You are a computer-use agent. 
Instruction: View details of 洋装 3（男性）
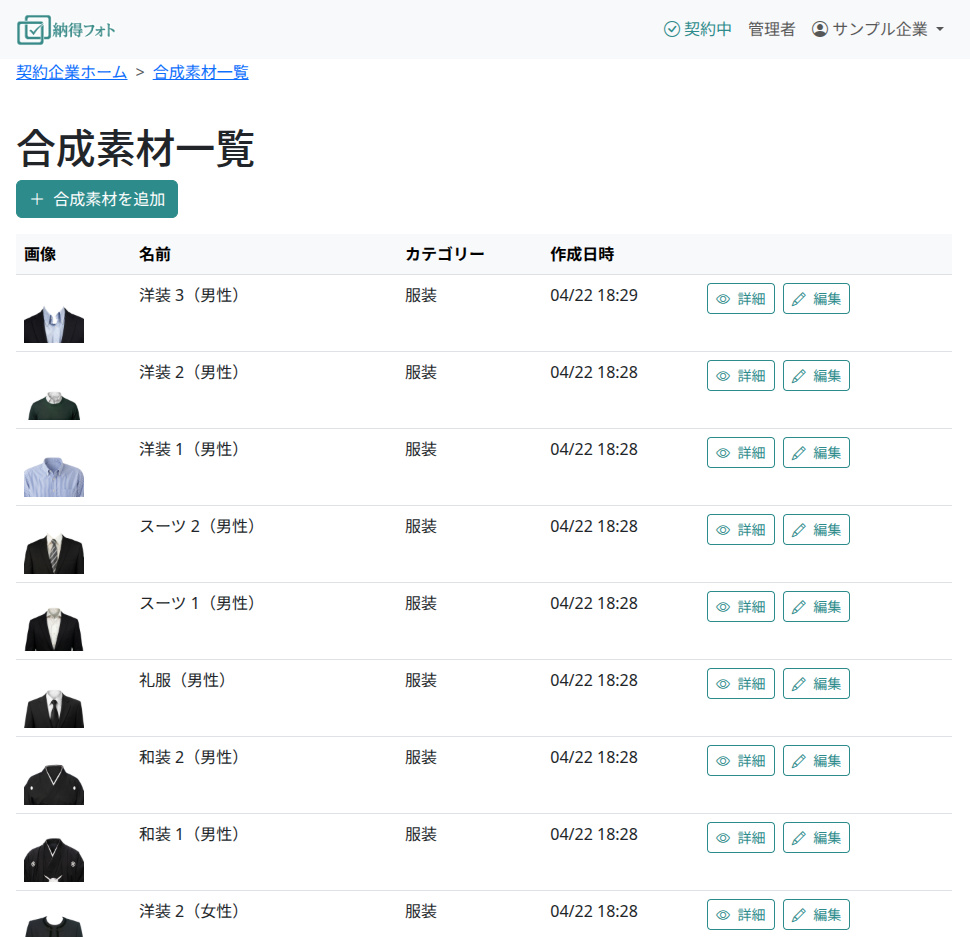click(740, 299)
